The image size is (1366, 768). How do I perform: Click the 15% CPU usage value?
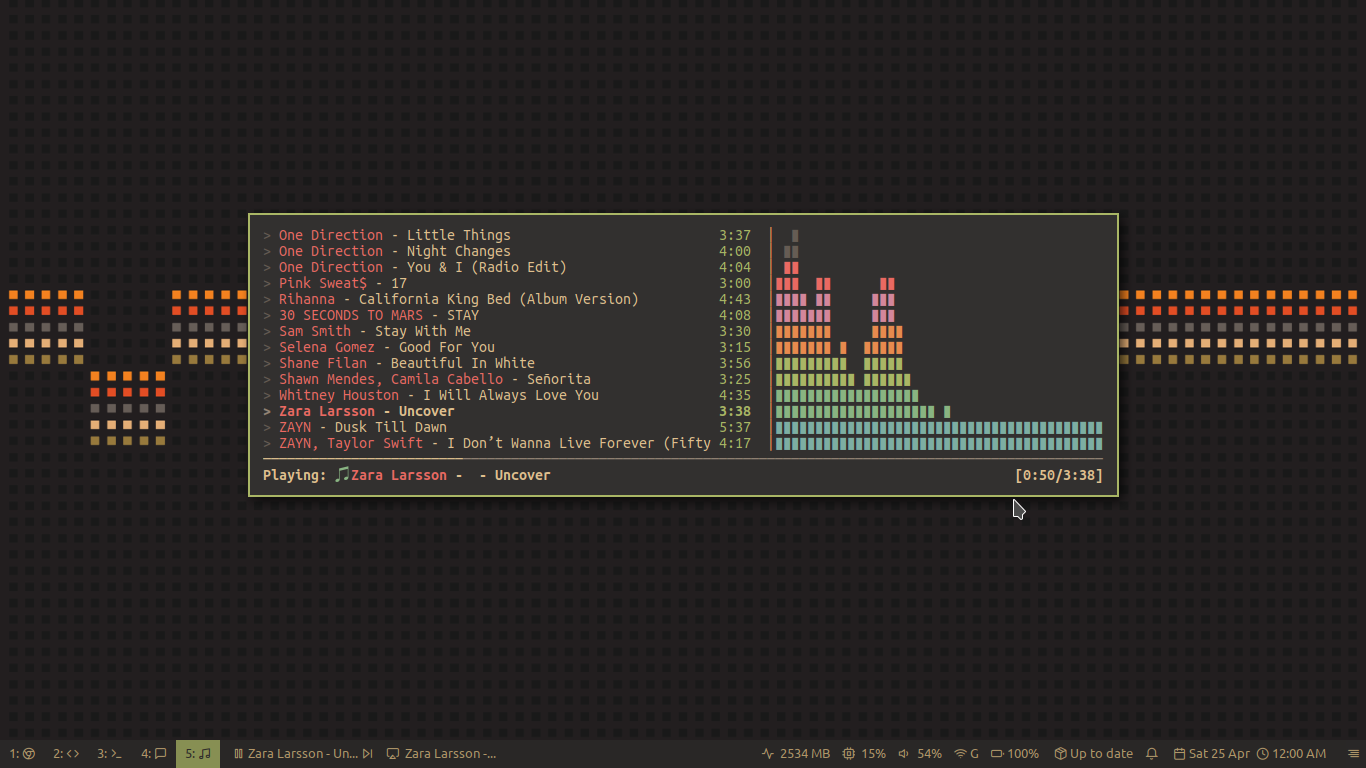873,754
